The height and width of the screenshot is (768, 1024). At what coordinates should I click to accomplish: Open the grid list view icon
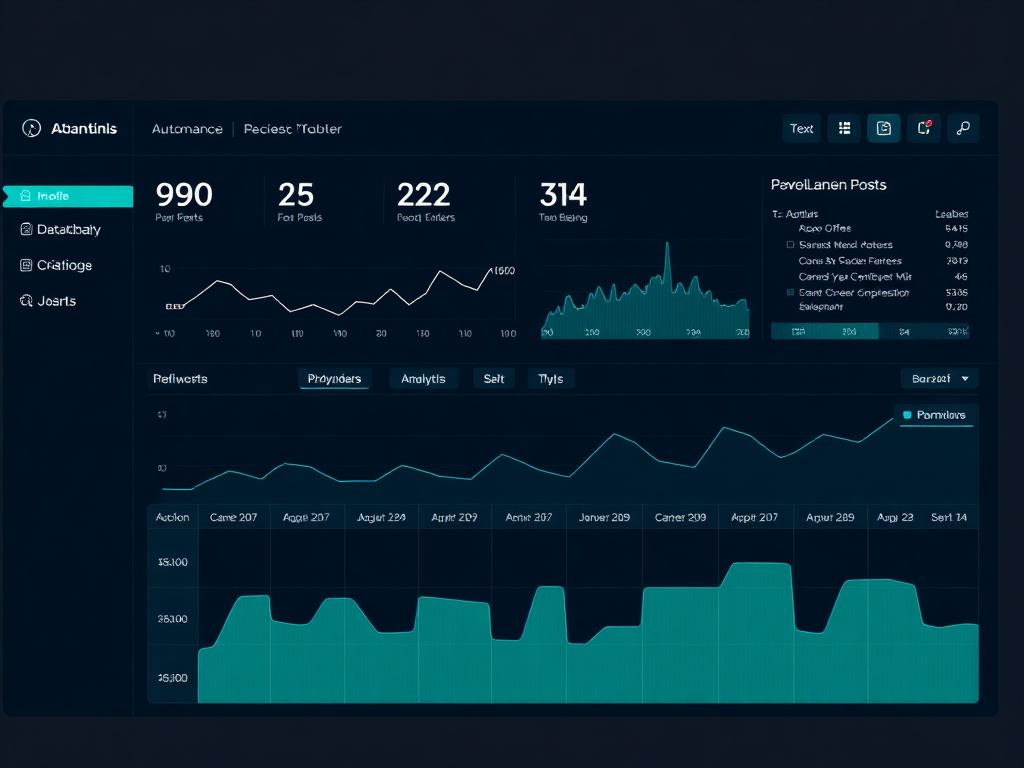(844, 128)
